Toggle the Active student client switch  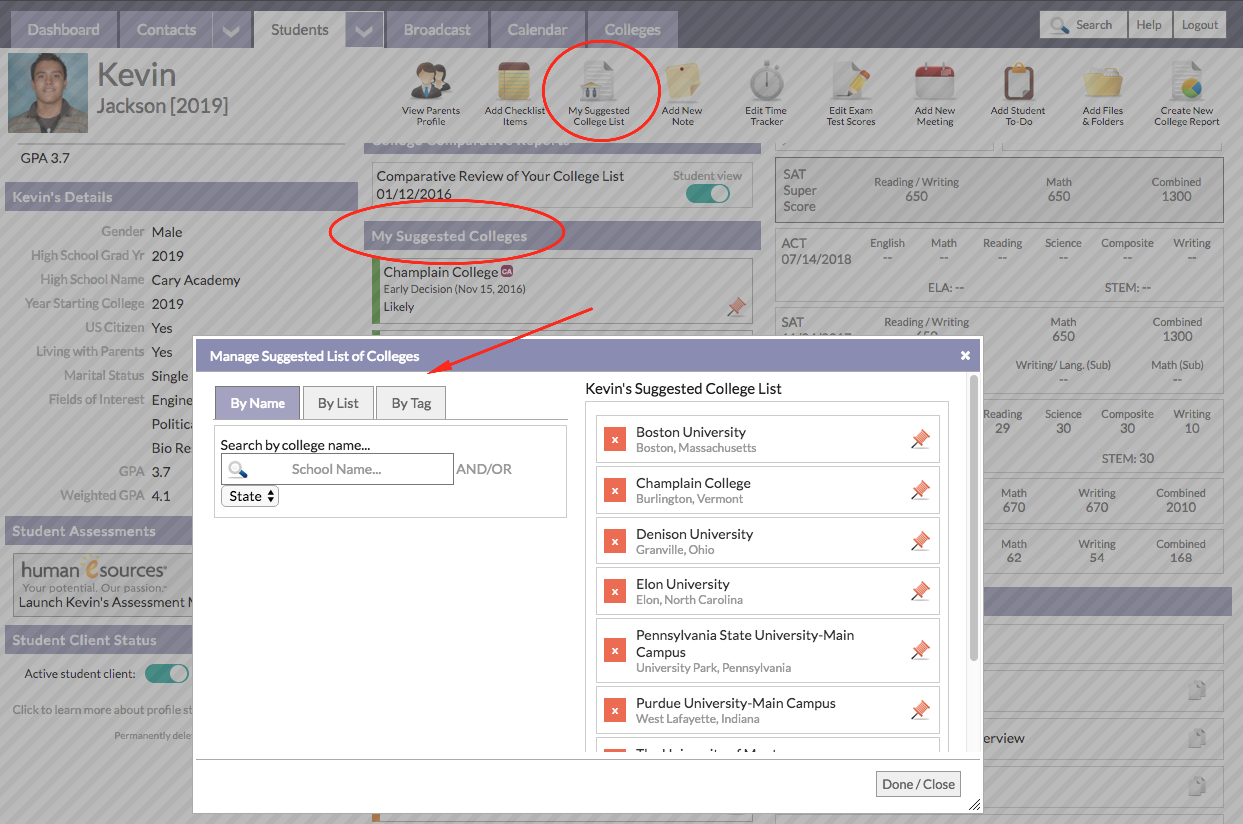tap(167, 673)
